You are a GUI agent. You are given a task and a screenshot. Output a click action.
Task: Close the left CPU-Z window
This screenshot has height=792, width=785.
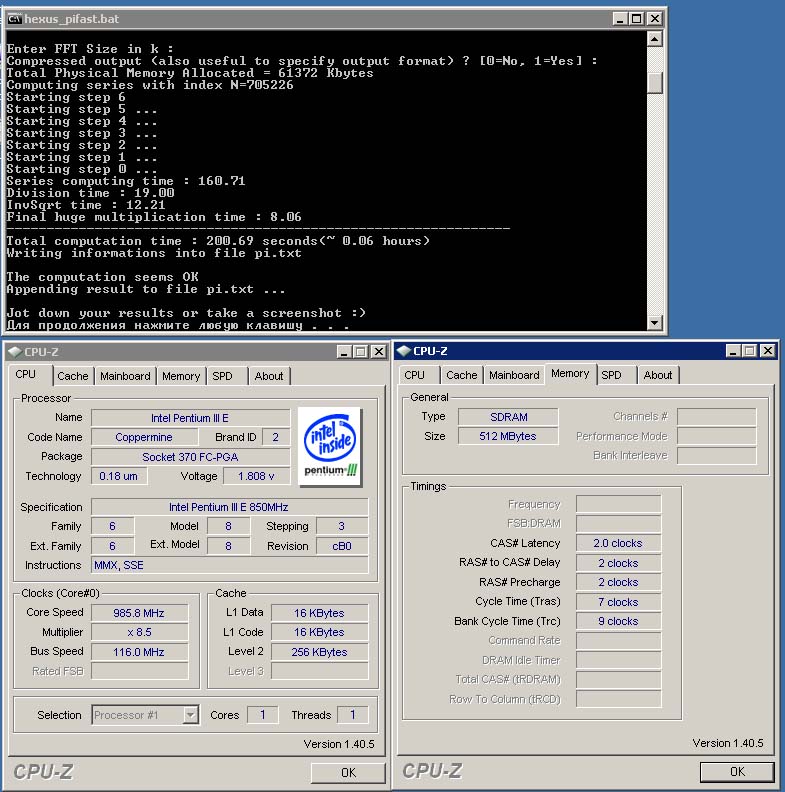379,352
